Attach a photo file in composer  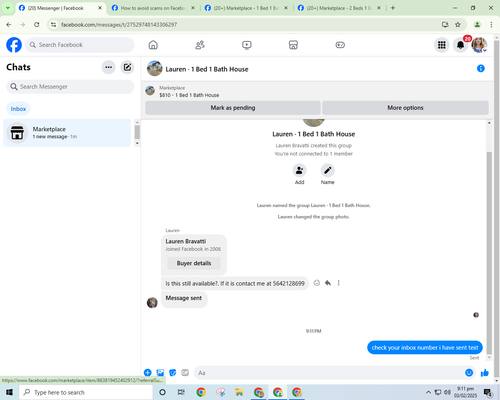[160, 373]
